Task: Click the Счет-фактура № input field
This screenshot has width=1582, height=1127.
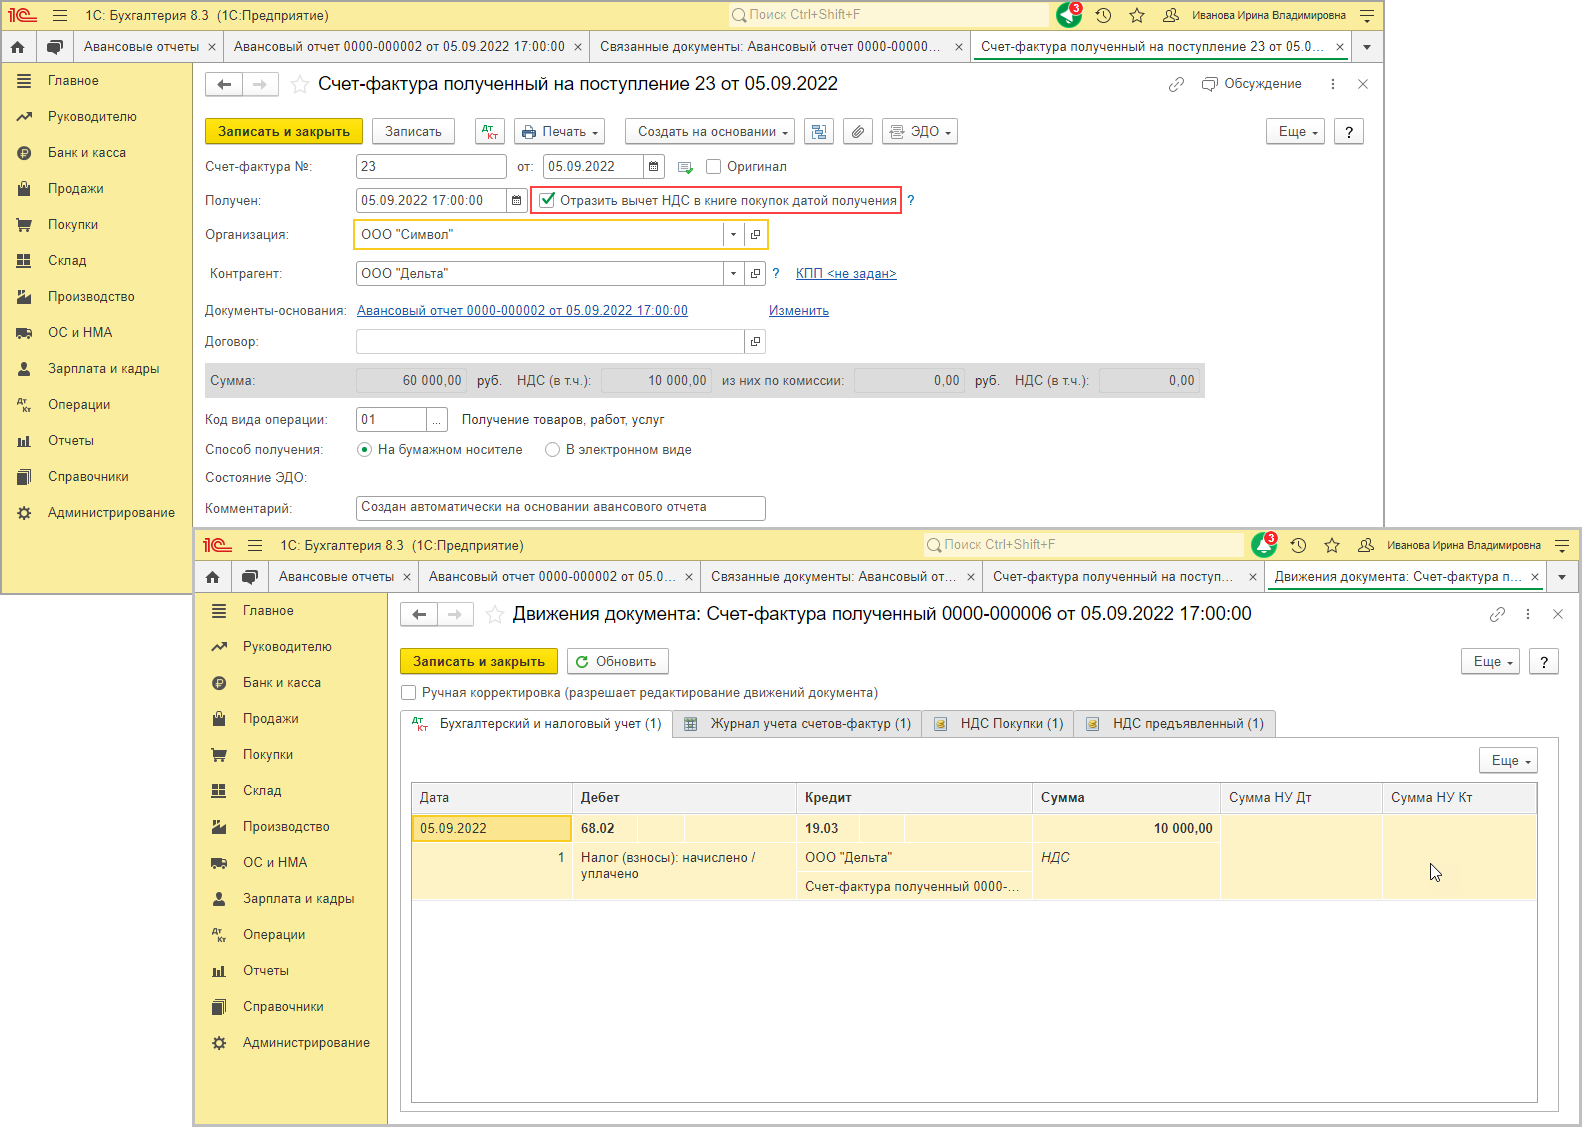Action: (431, 167)
